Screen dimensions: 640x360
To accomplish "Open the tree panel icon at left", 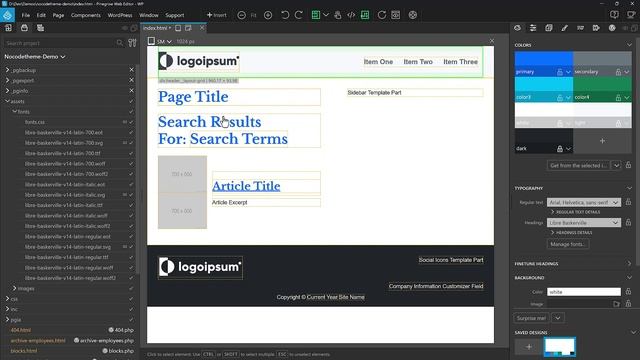I will [x=40, y=28].
